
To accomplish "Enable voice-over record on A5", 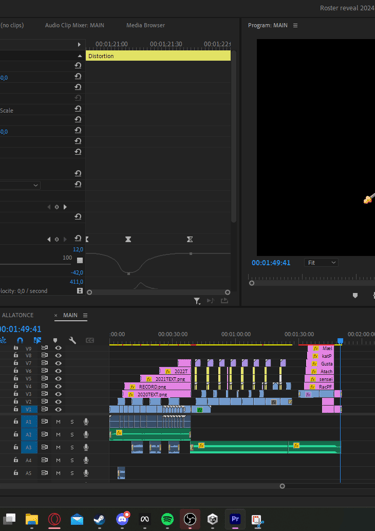I will pos(86,473).
